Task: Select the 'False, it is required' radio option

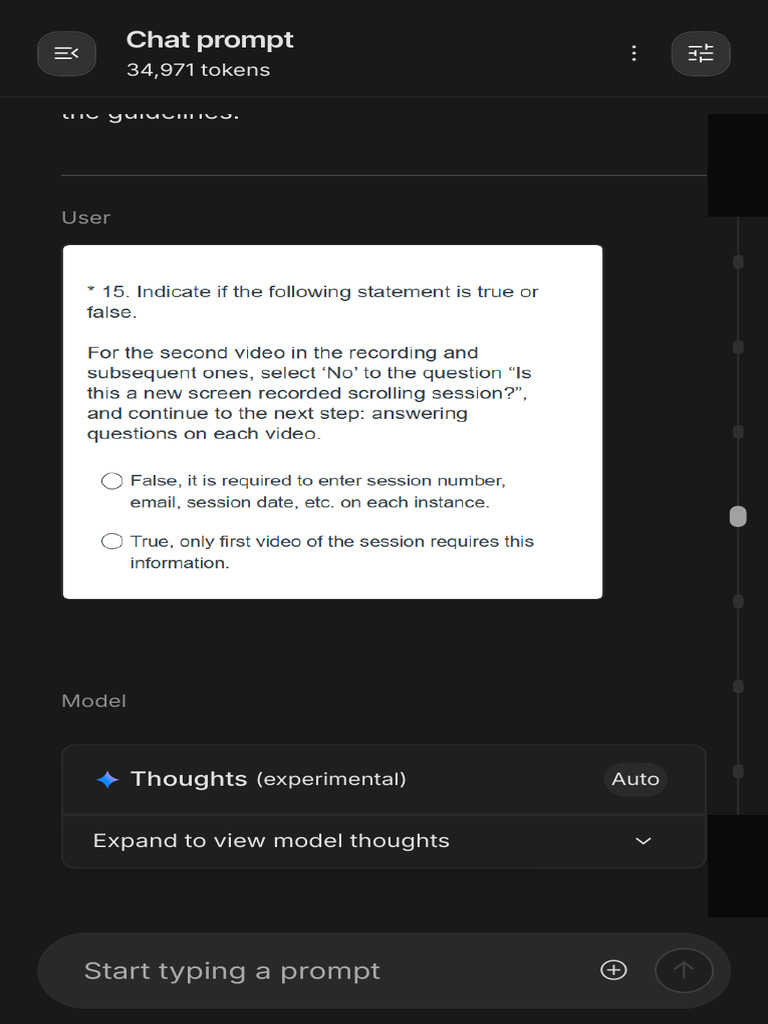Action: point(112,481)
